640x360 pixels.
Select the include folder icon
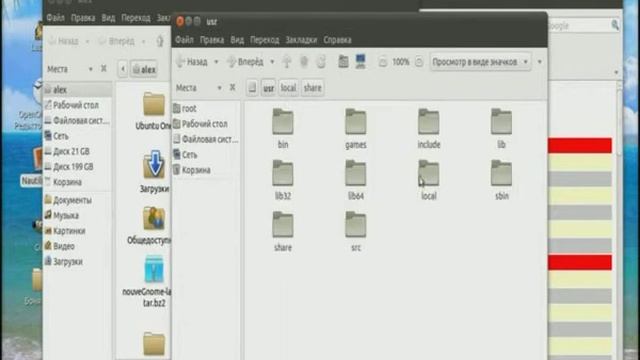(429, 122)
